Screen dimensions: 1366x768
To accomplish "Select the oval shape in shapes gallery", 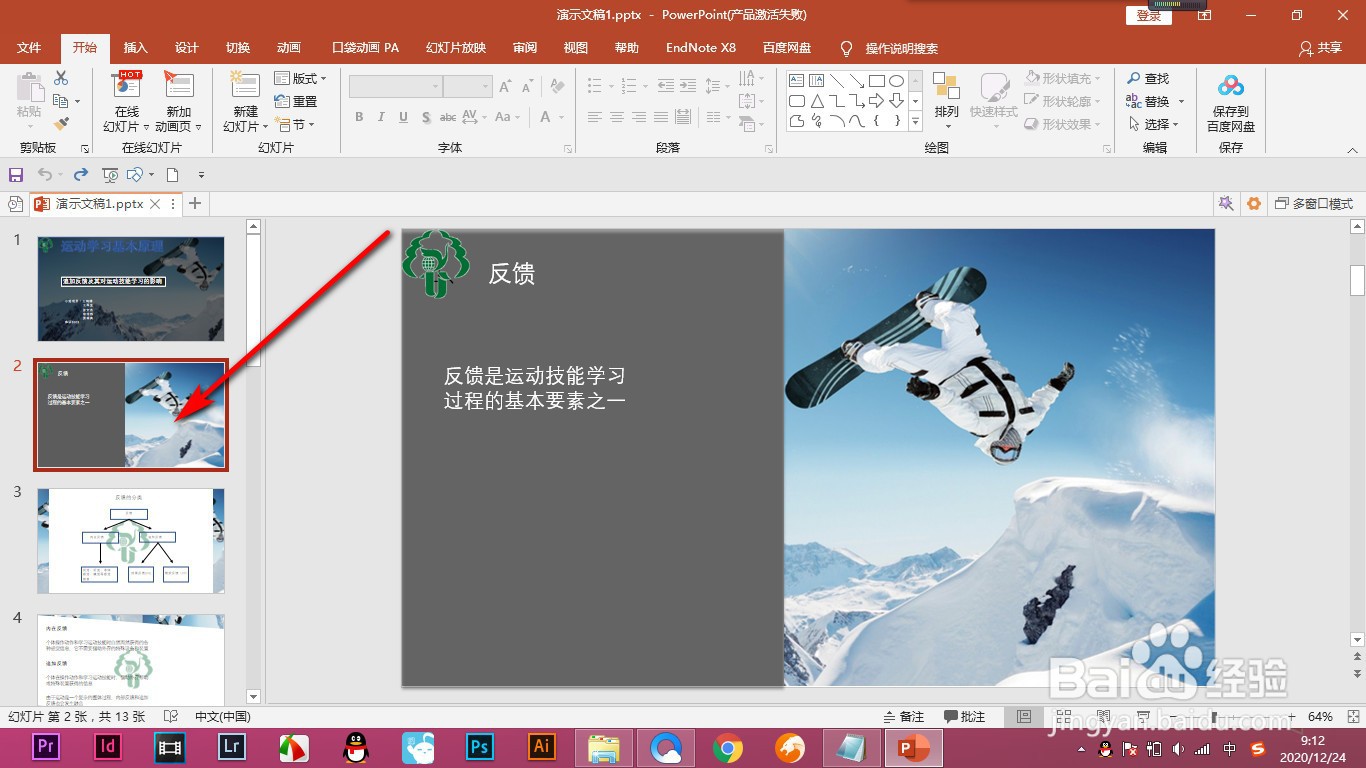I will tap(897, 81).
